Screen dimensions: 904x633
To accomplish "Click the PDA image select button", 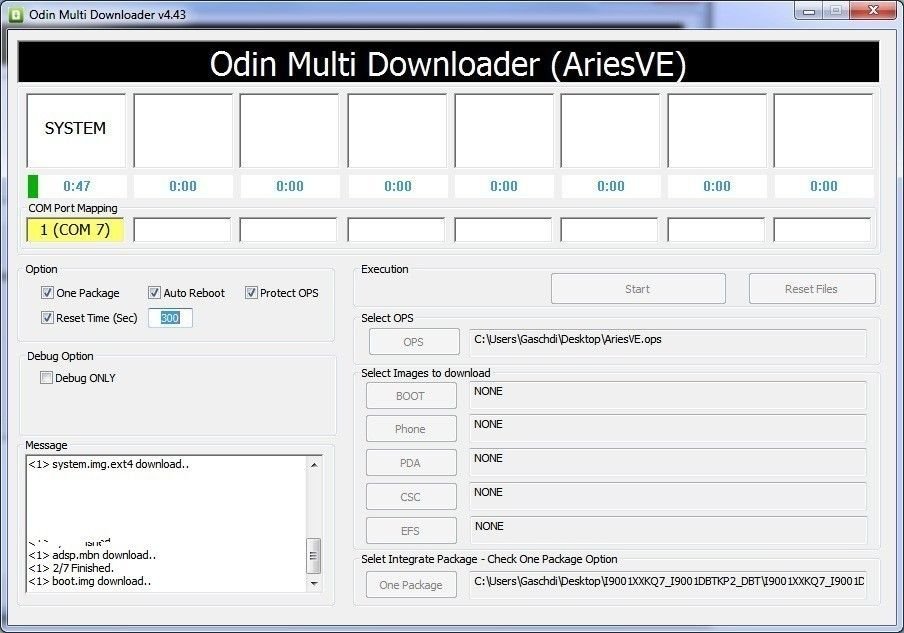I will [411, 463].
